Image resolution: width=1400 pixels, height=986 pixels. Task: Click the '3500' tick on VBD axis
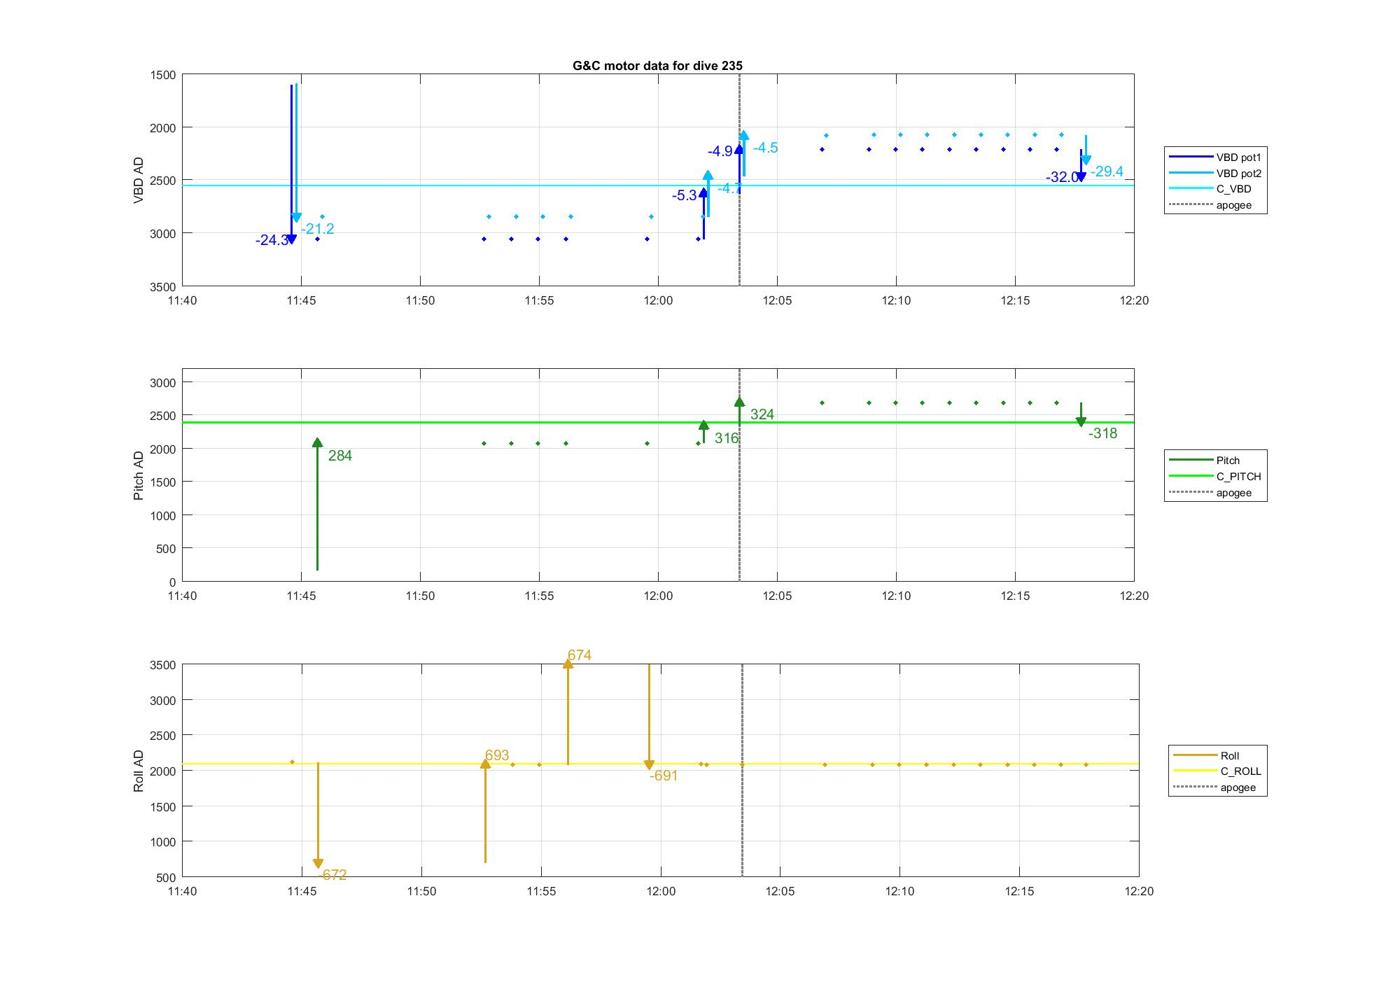tap(162, 287)
